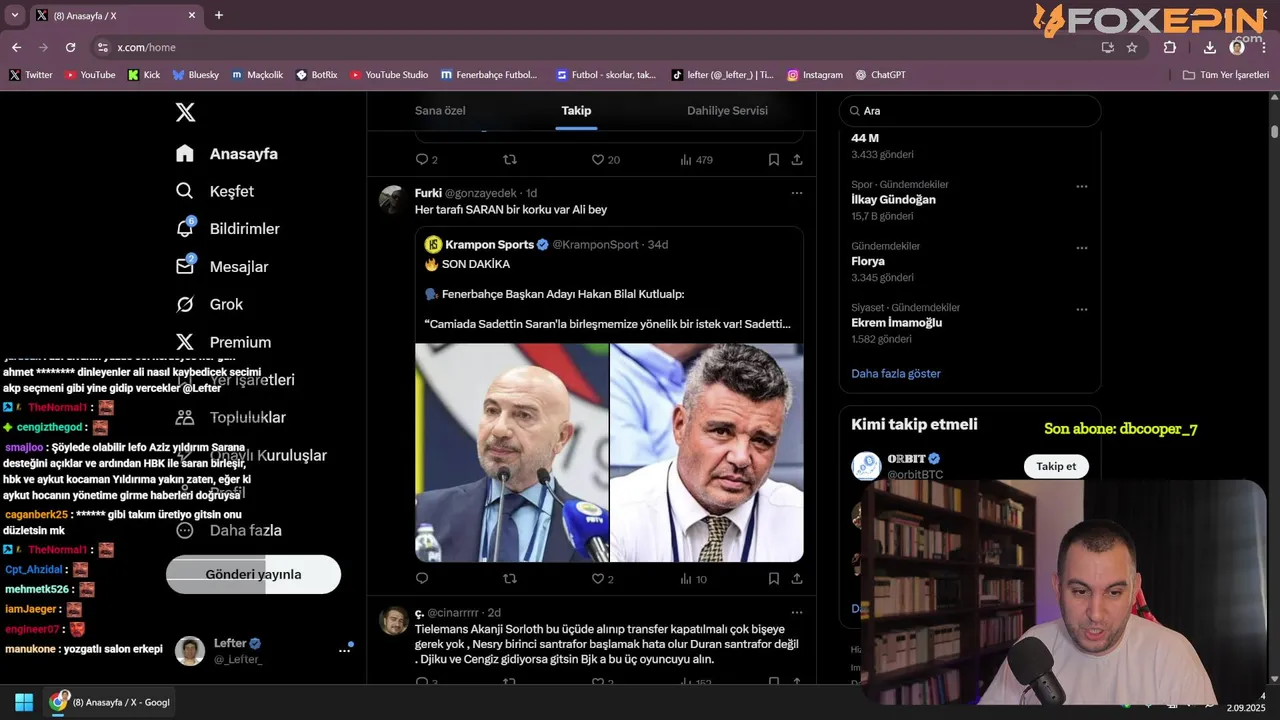Screen dimensions: 1280x720
Task: Open Instagram bookmark
Action: click(x=815, y=75)
